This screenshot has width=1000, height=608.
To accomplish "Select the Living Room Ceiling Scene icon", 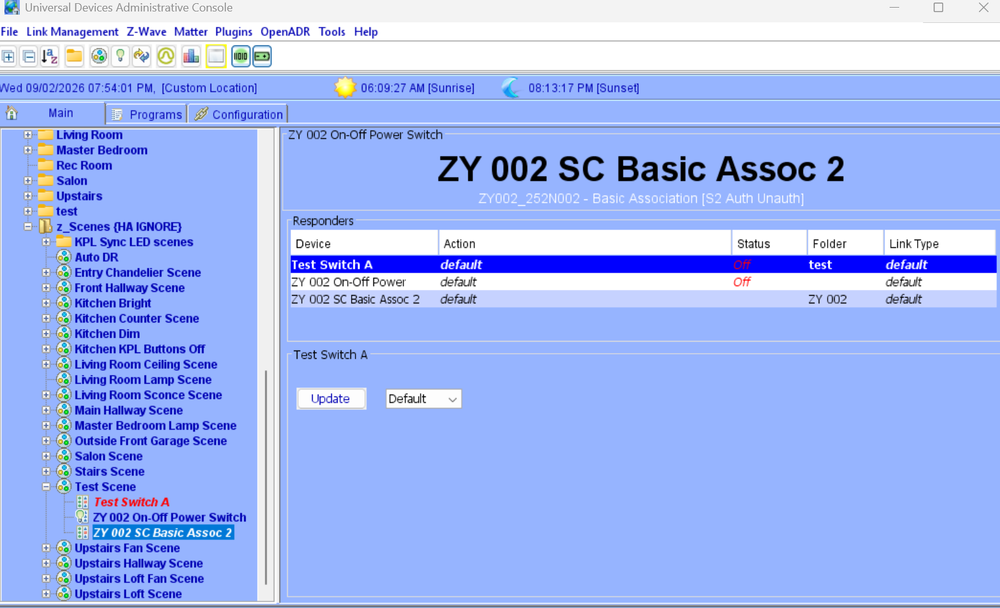I will click(x=63, y=364).
